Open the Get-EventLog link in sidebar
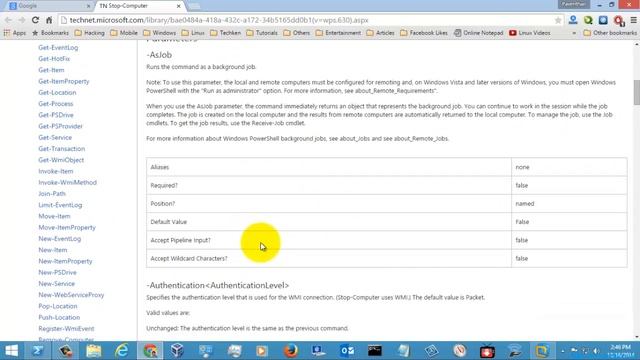This screenshot has width=640, height=360. point(58,47)
